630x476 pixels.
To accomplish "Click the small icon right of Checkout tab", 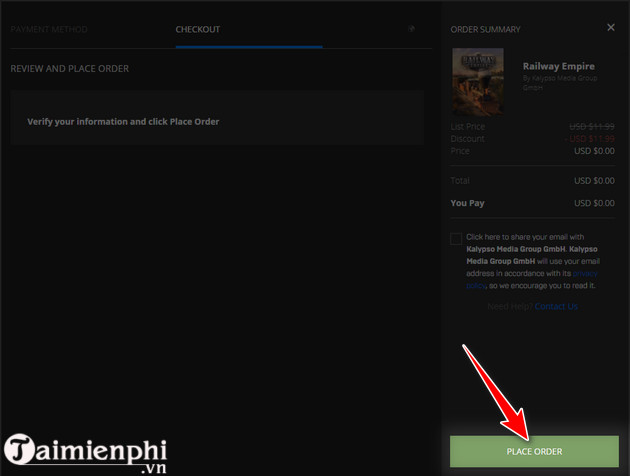I will [x=411, y=29].
